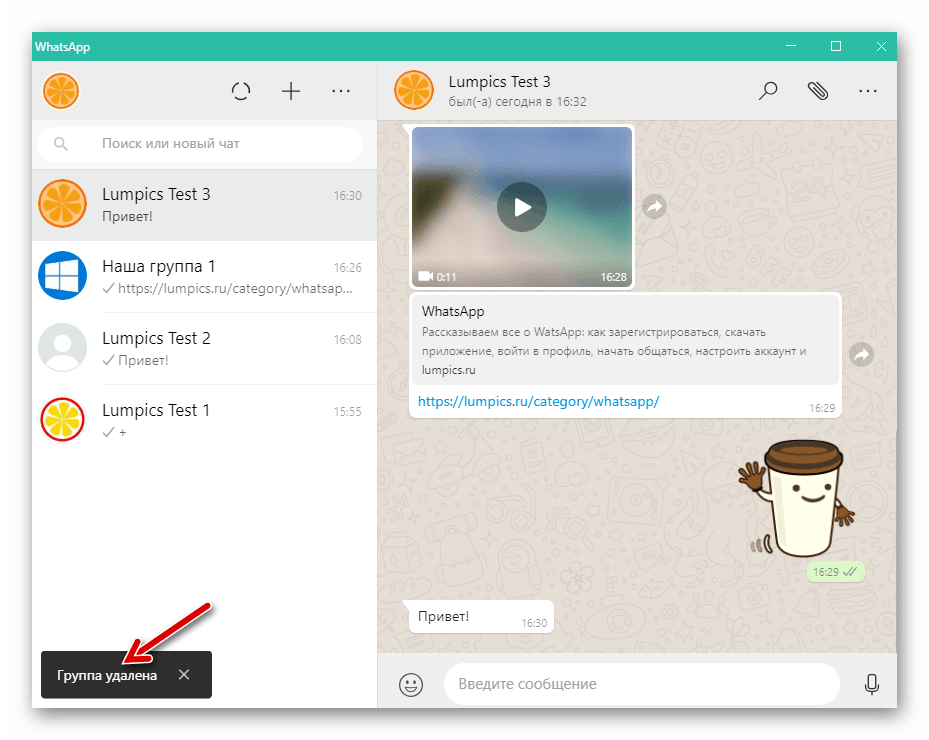This screenshot has height=740, width=929.
Task: Record voice message with microphone icon
Action: click(872, 684)
